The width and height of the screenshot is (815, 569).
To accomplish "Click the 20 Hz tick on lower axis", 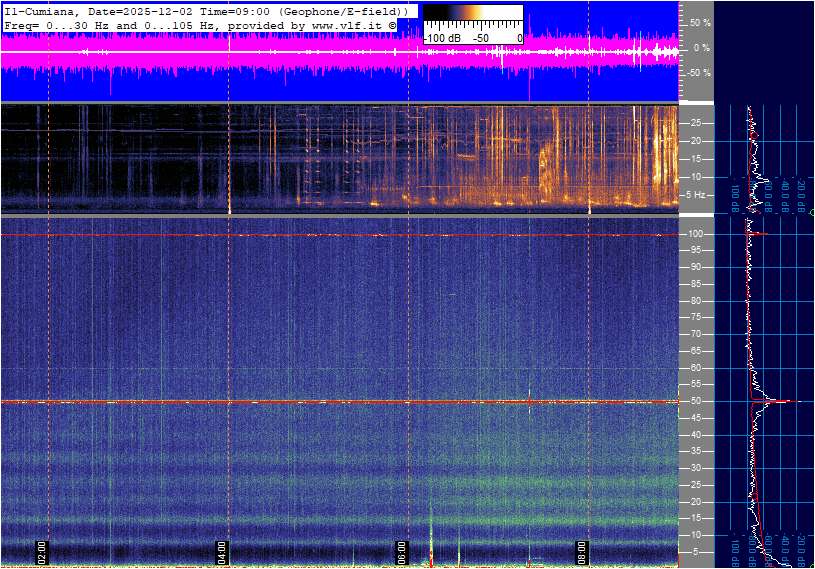I will (x=694, y=502).
